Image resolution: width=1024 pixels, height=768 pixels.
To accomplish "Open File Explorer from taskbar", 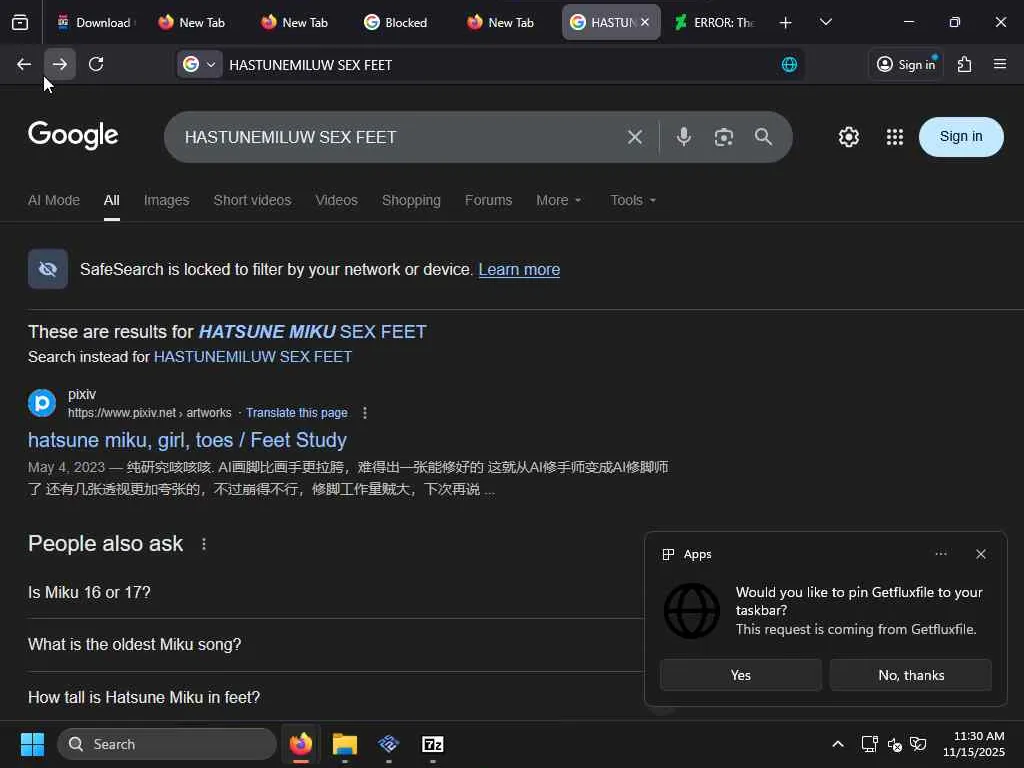I will (345, 744).
